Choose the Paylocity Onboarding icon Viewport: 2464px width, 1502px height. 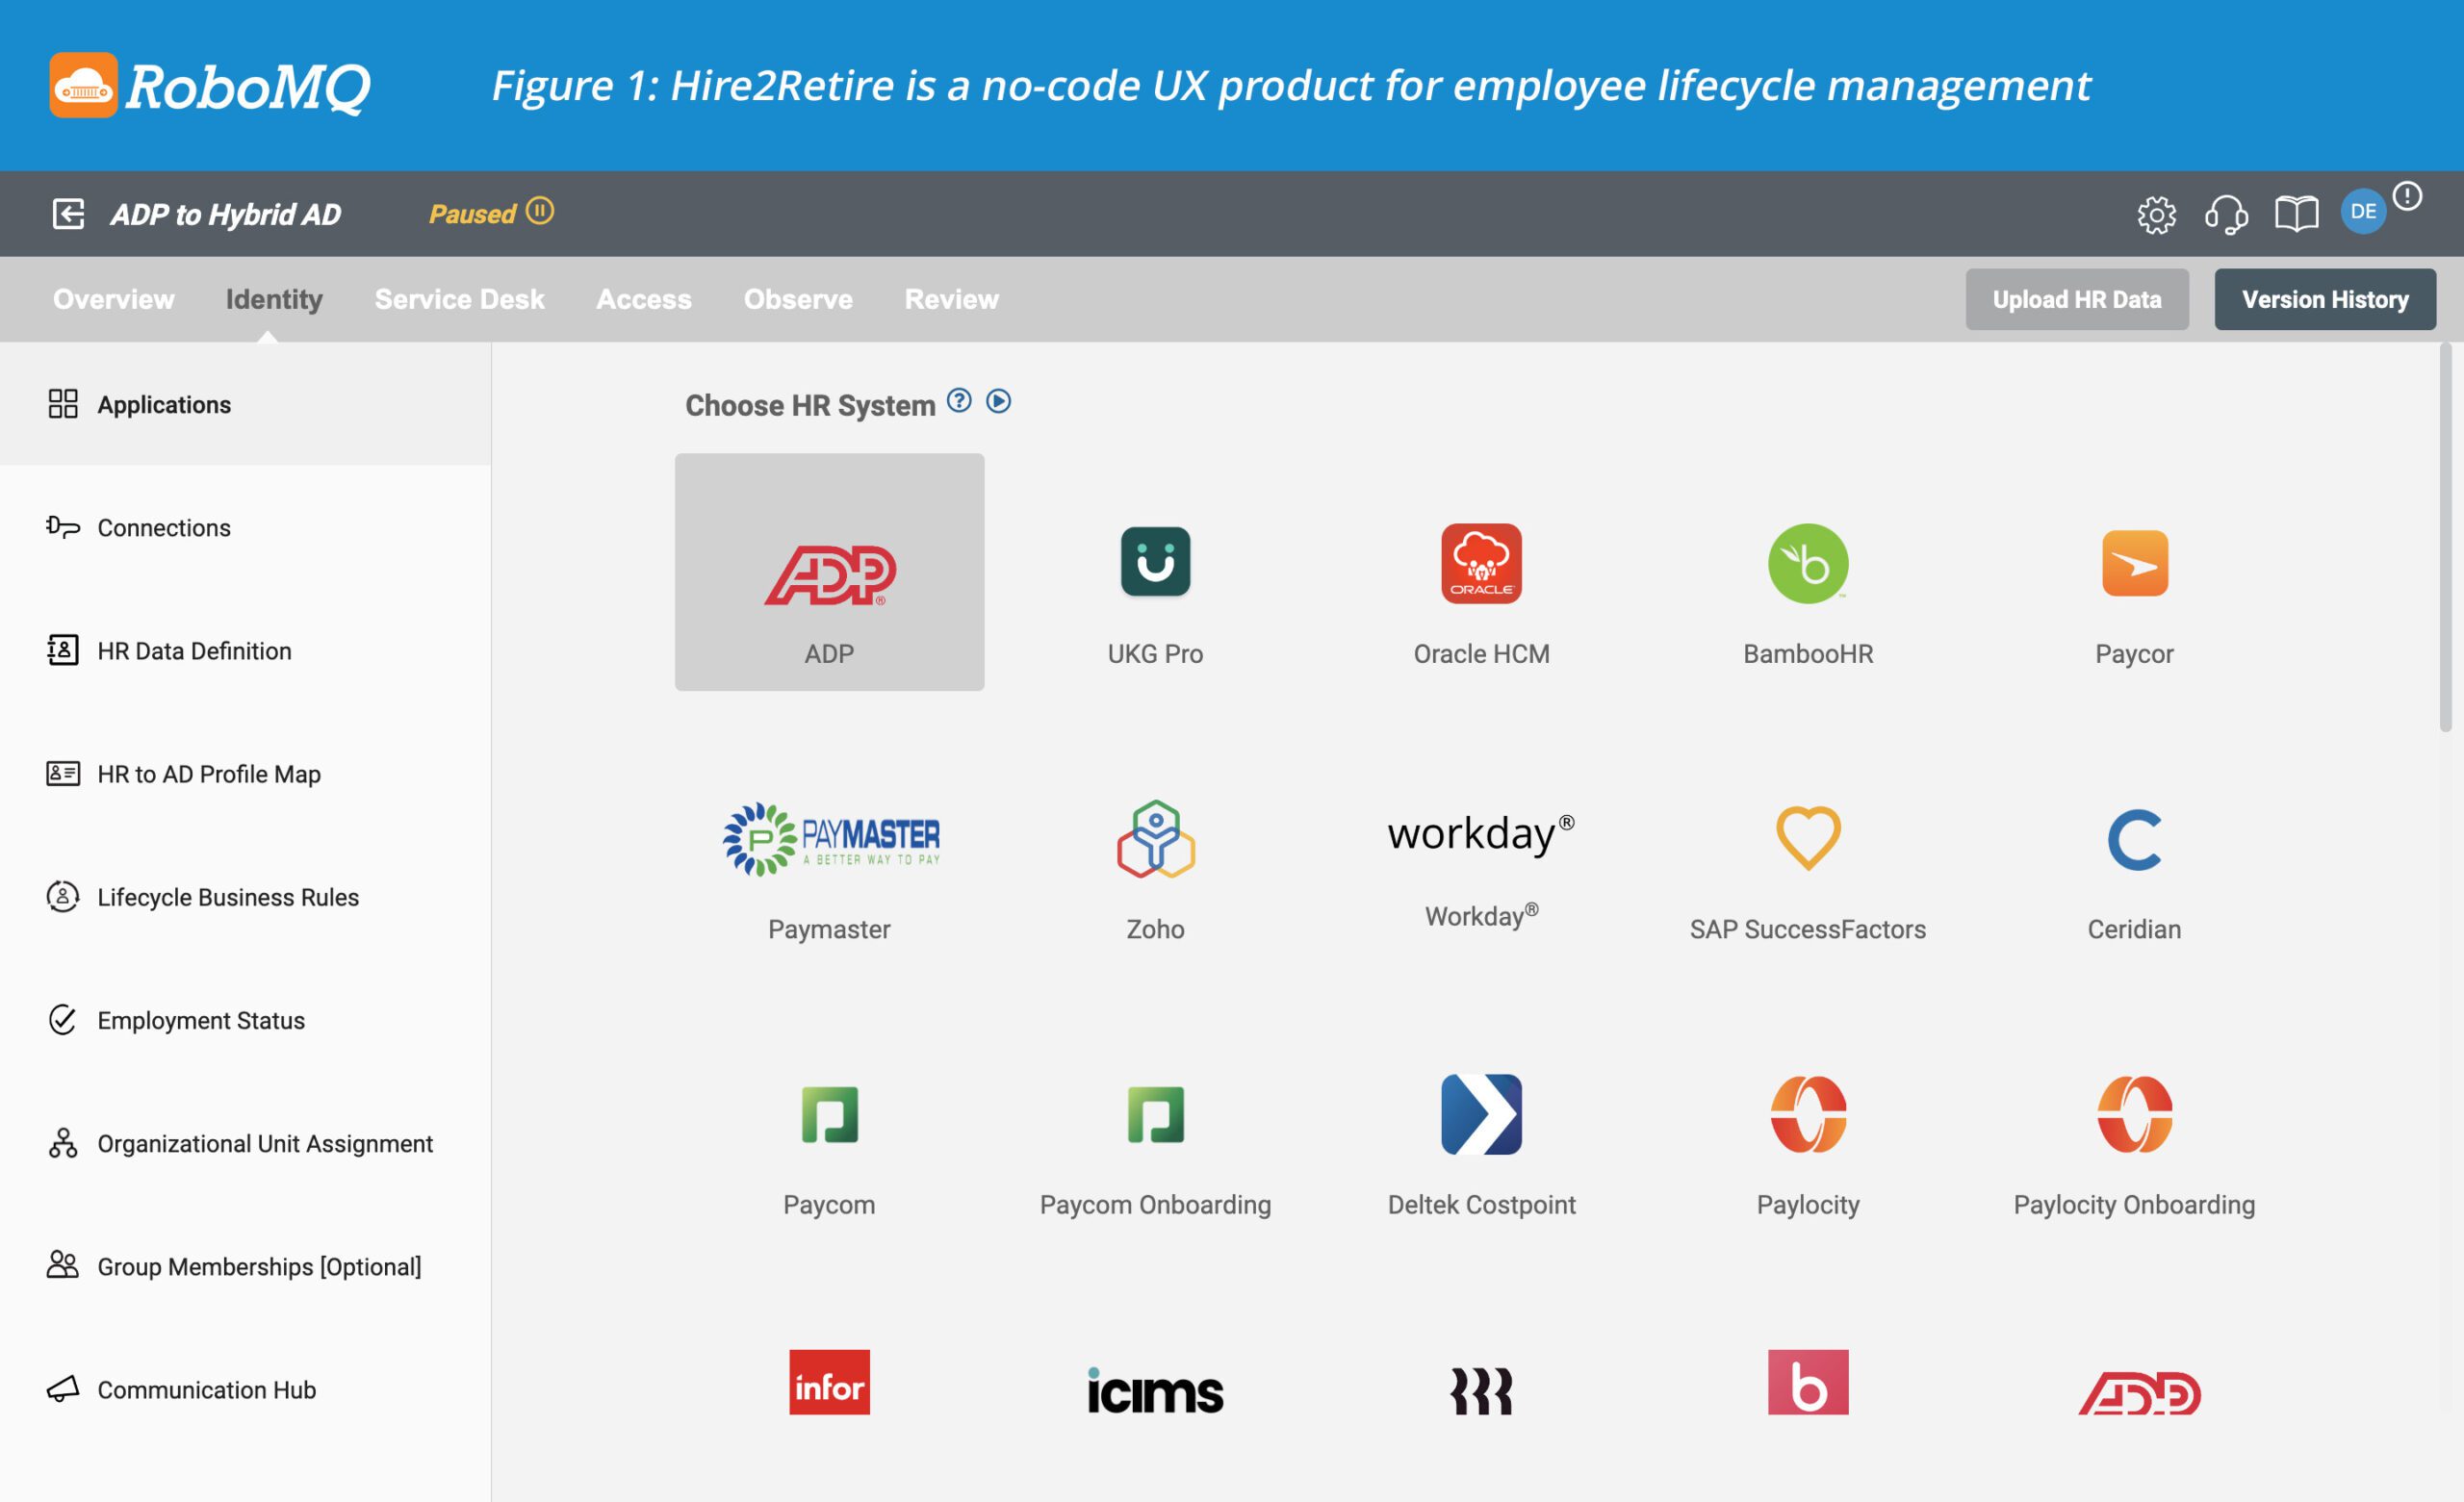click(x=2135, y=1114)
